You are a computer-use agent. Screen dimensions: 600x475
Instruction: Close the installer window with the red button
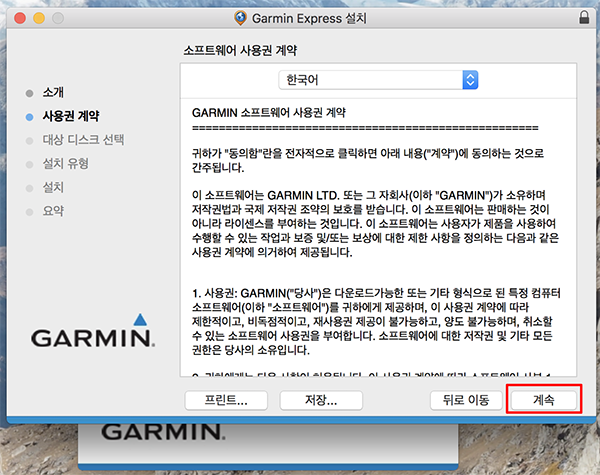pyautogui.click(x=20, y=18)
